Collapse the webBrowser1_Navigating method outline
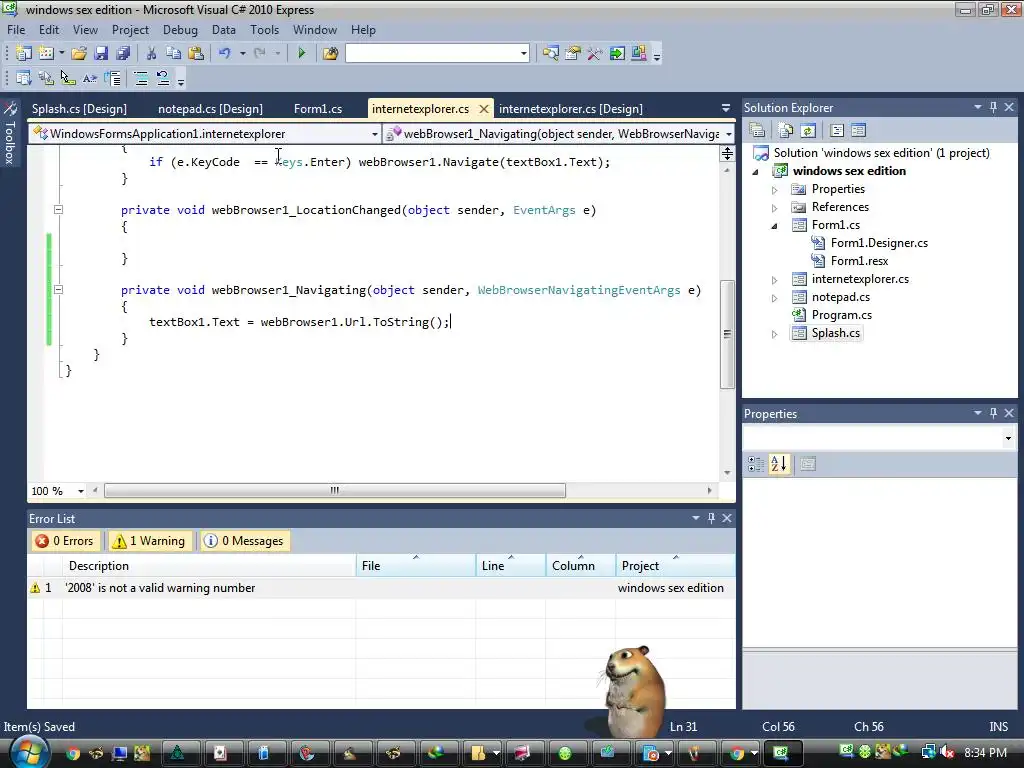 point(58,289)
